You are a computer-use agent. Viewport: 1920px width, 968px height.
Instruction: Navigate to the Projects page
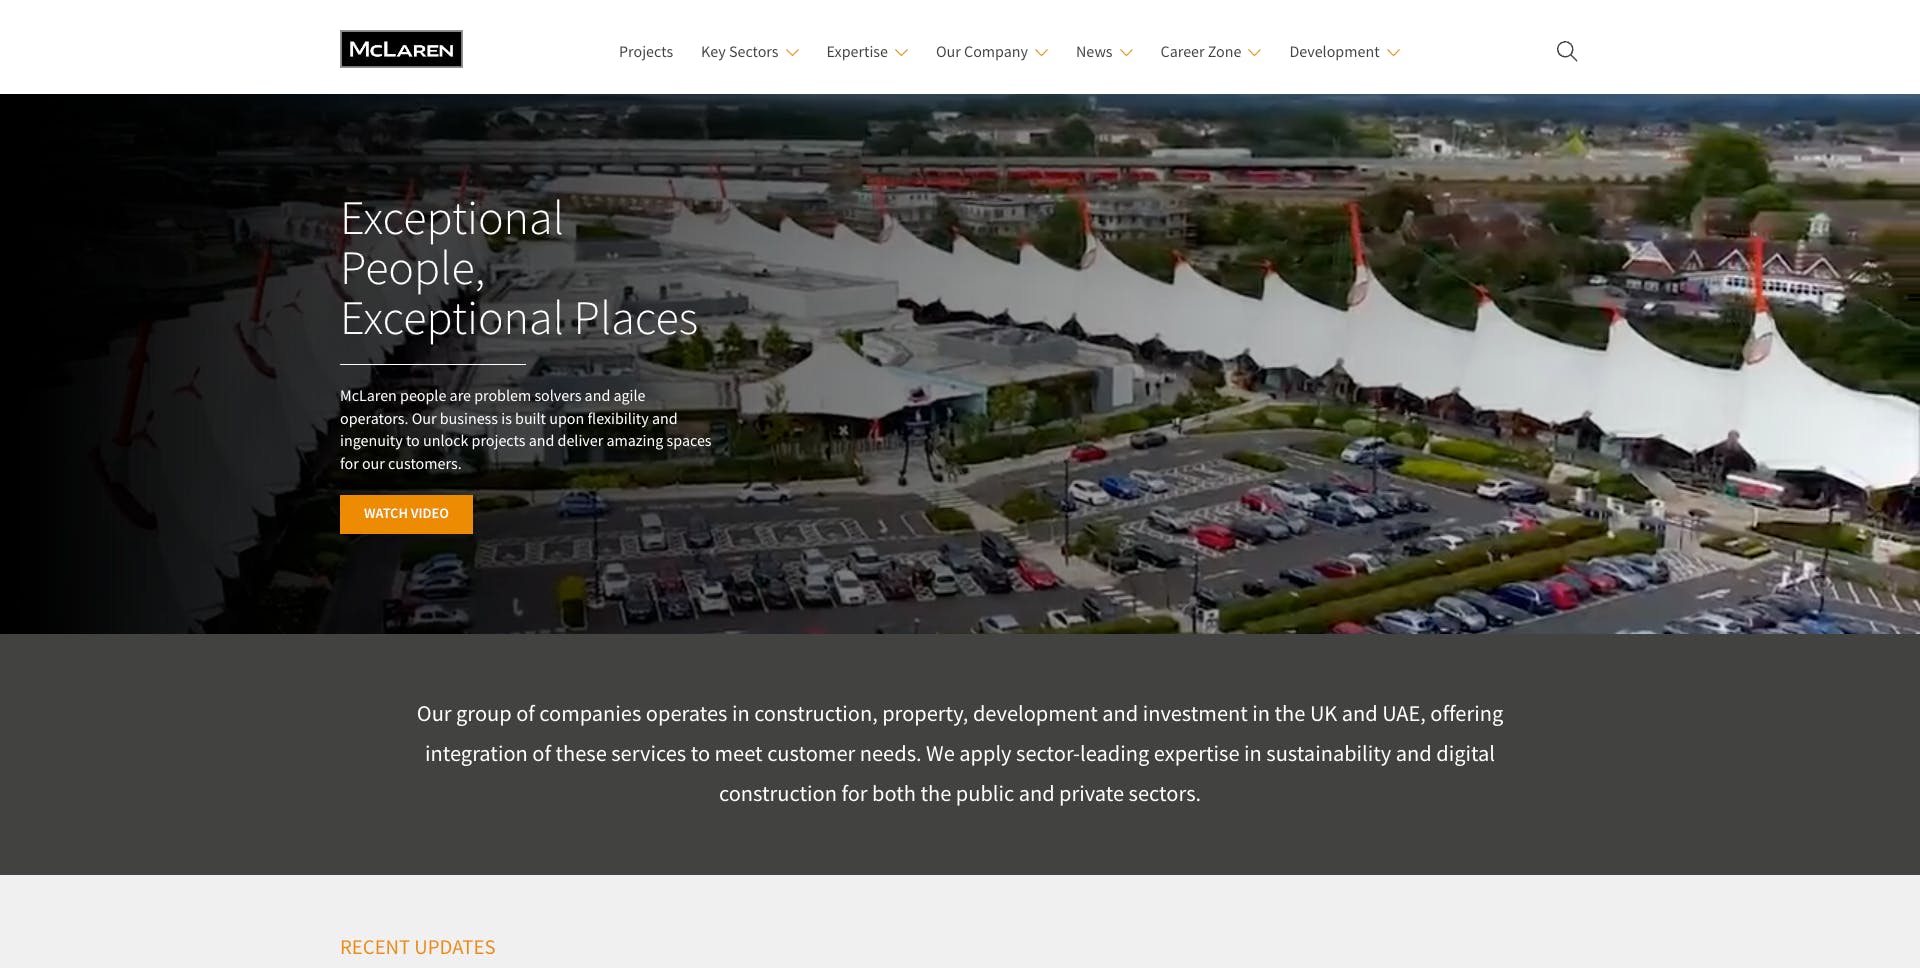[645, 51]
